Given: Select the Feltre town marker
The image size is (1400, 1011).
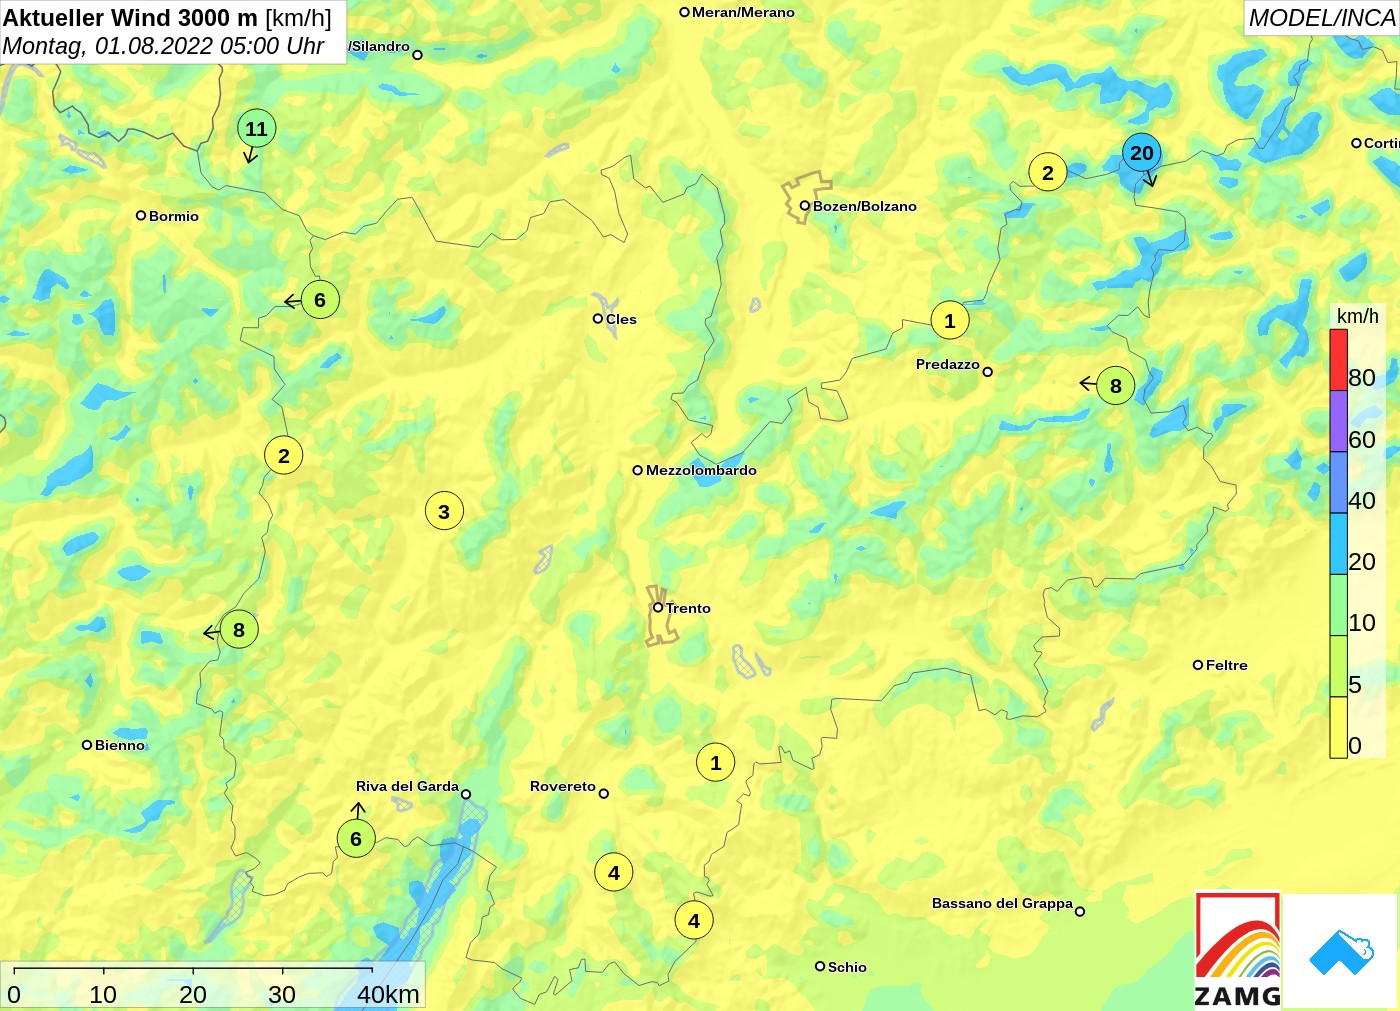Looking at the screenshot, I should [1198, 665].
